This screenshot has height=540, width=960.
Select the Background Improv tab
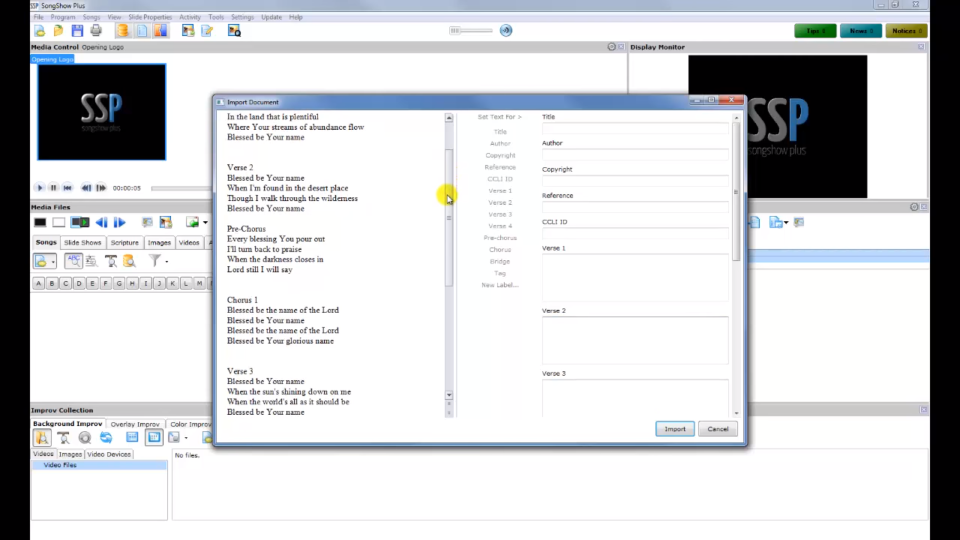click(67, 424)
